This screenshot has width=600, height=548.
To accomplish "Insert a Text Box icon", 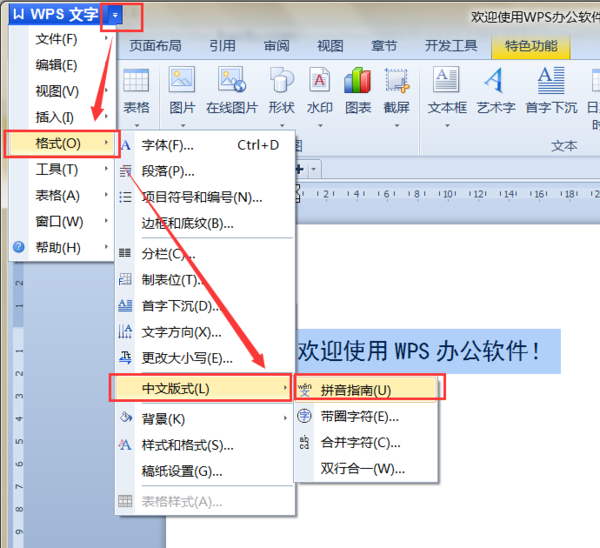I will 446,79.
